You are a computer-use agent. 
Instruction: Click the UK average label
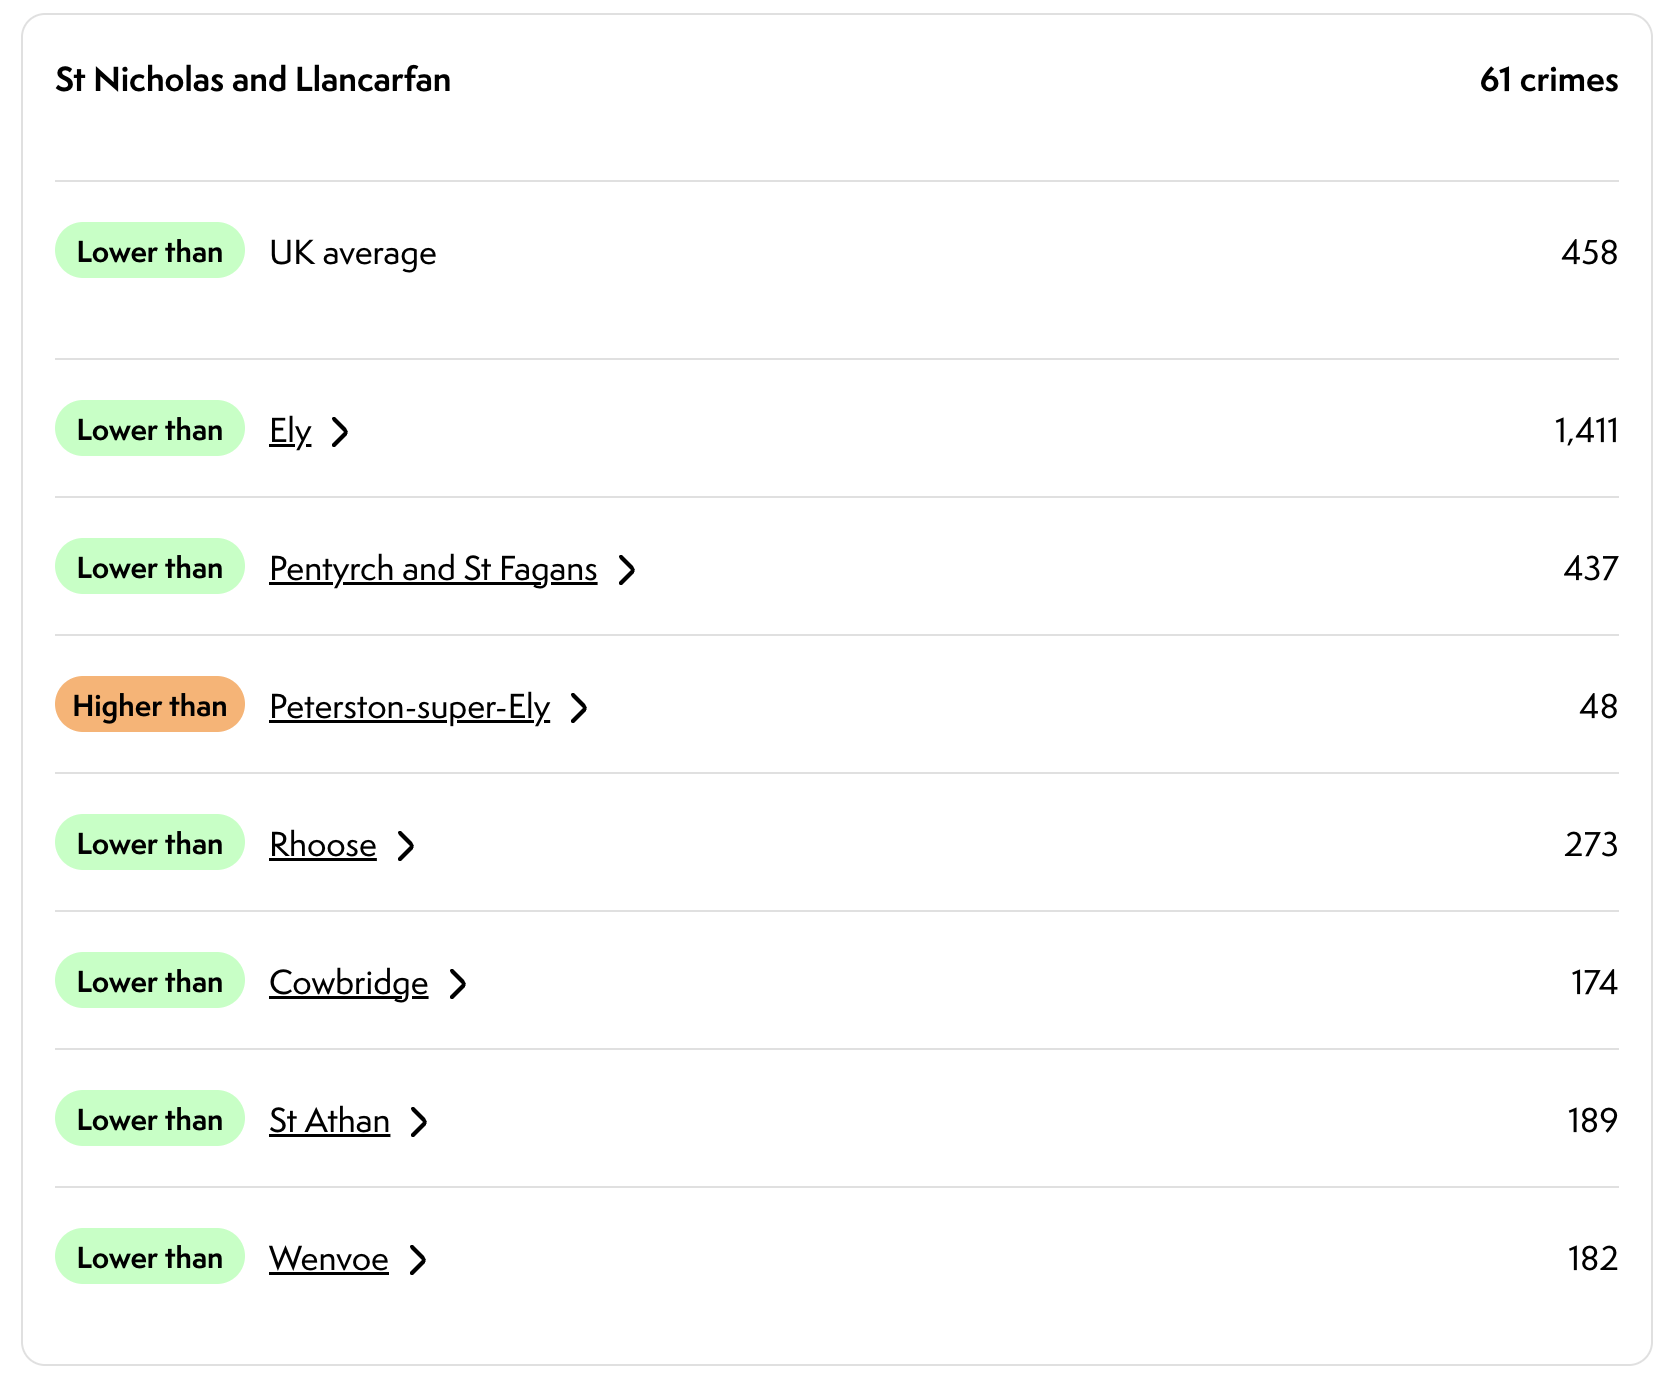pos(353,253)
